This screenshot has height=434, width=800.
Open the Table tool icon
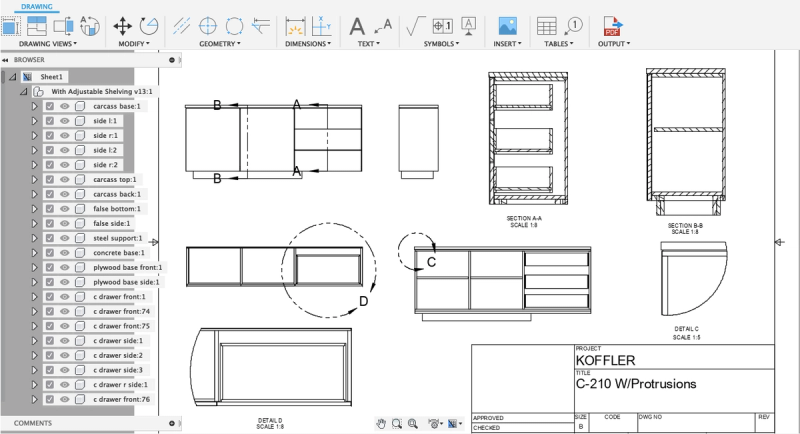click(546, 26)
